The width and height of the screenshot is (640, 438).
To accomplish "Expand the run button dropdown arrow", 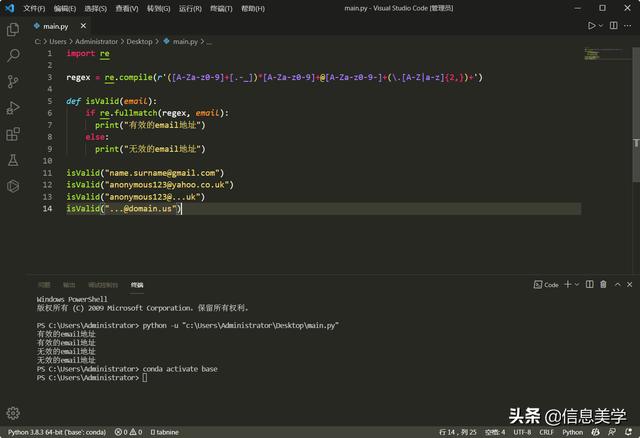I will pyautogui.click(x=600, y=26).
